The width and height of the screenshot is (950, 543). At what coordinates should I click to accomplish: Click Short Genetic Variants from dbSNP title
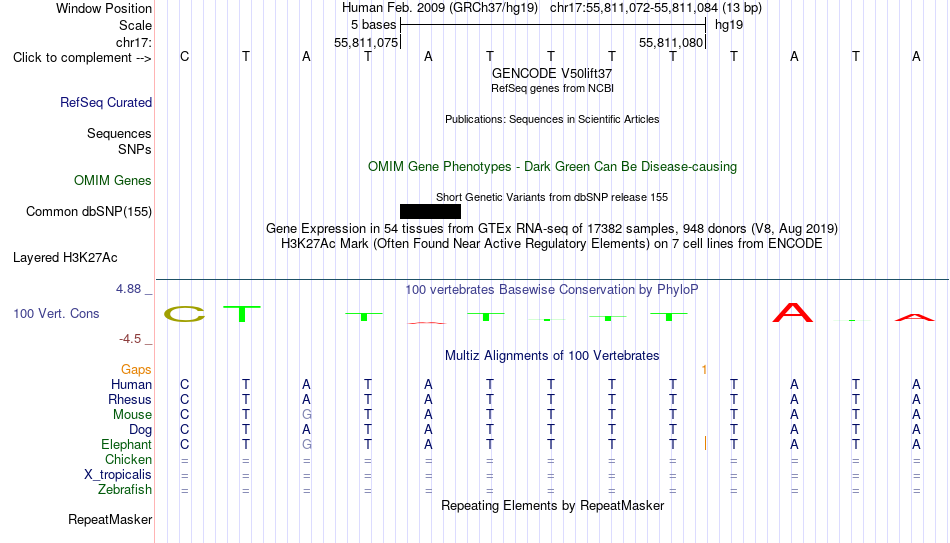(552, 197)
